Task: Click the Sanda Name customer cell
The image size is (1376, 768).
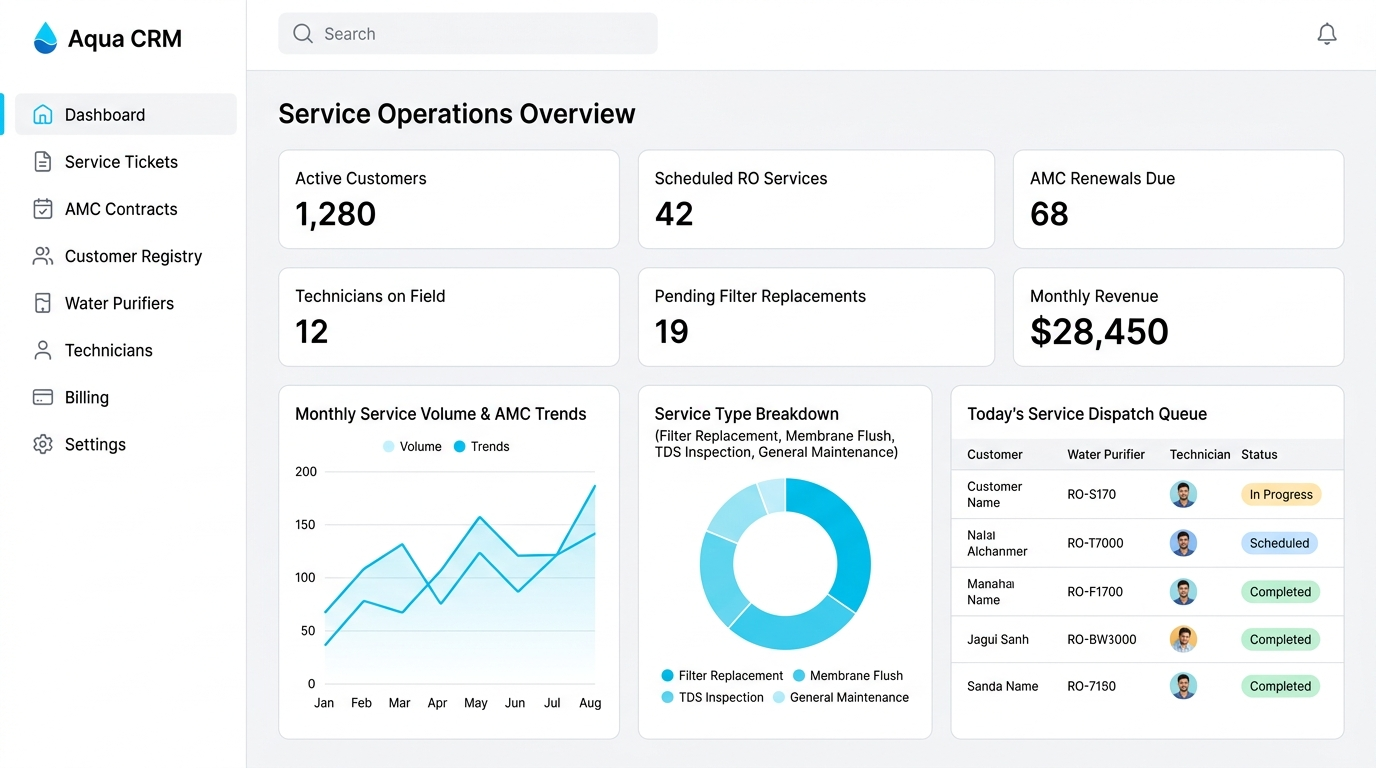Action: [x=1002, y=686]
